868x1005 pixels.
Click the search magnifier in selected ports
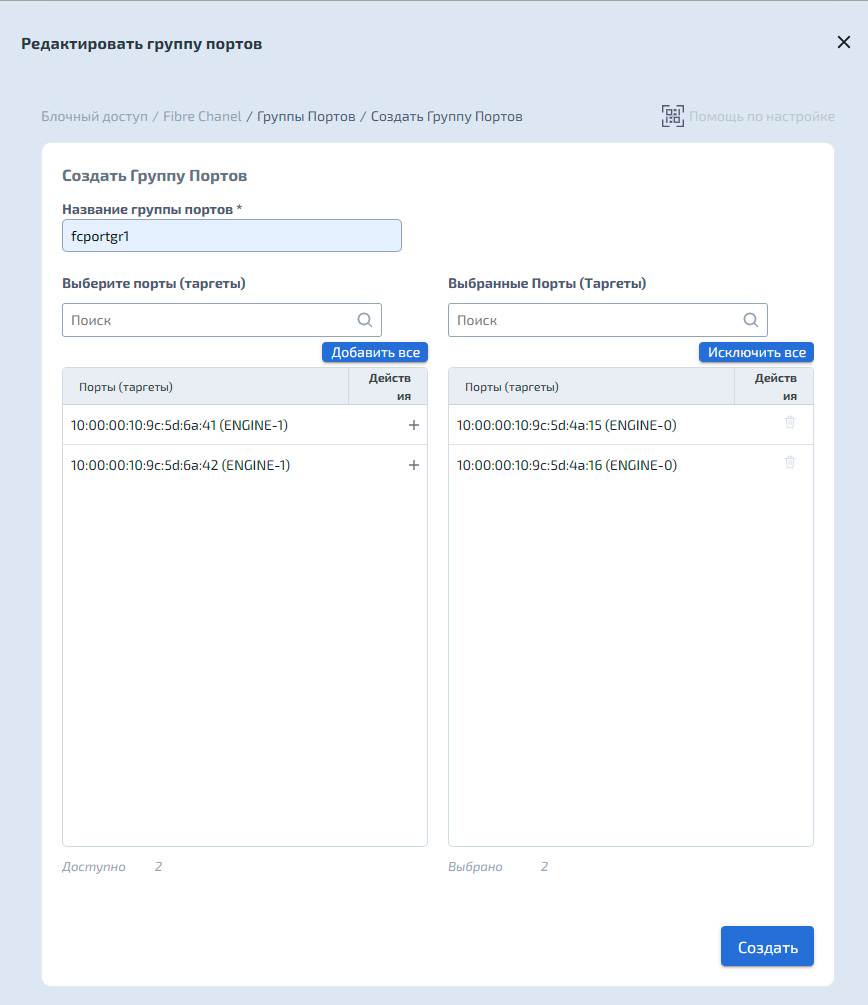[x=751, y=320]
